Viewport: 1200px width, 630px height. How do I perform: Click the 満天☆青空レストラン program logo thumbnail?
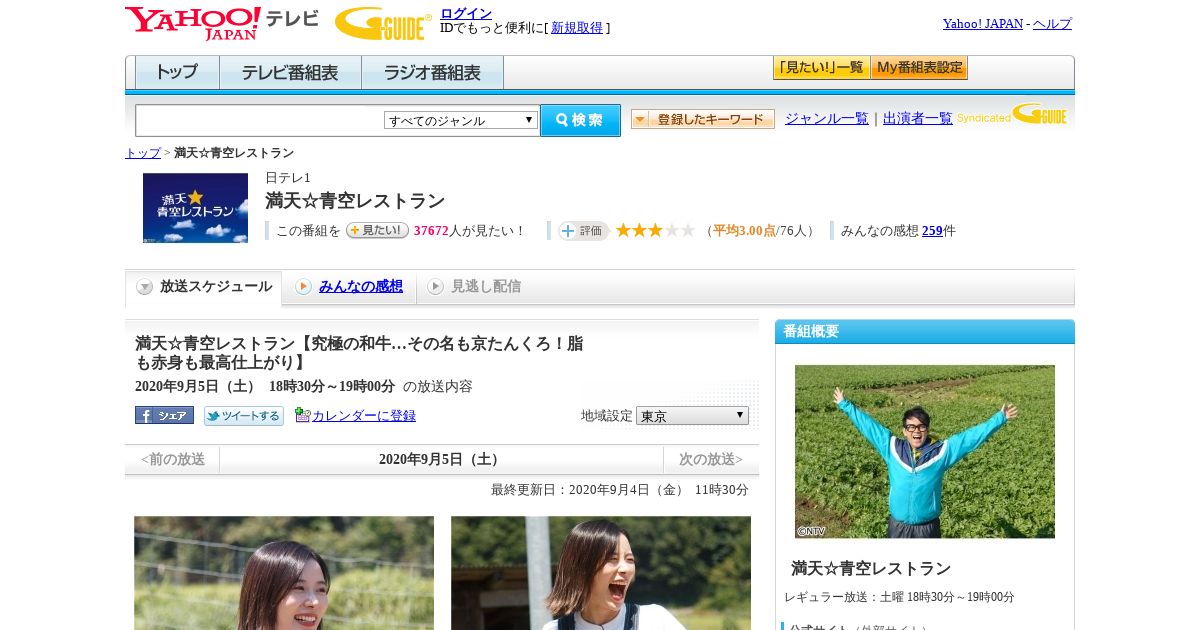pos(195,208)
